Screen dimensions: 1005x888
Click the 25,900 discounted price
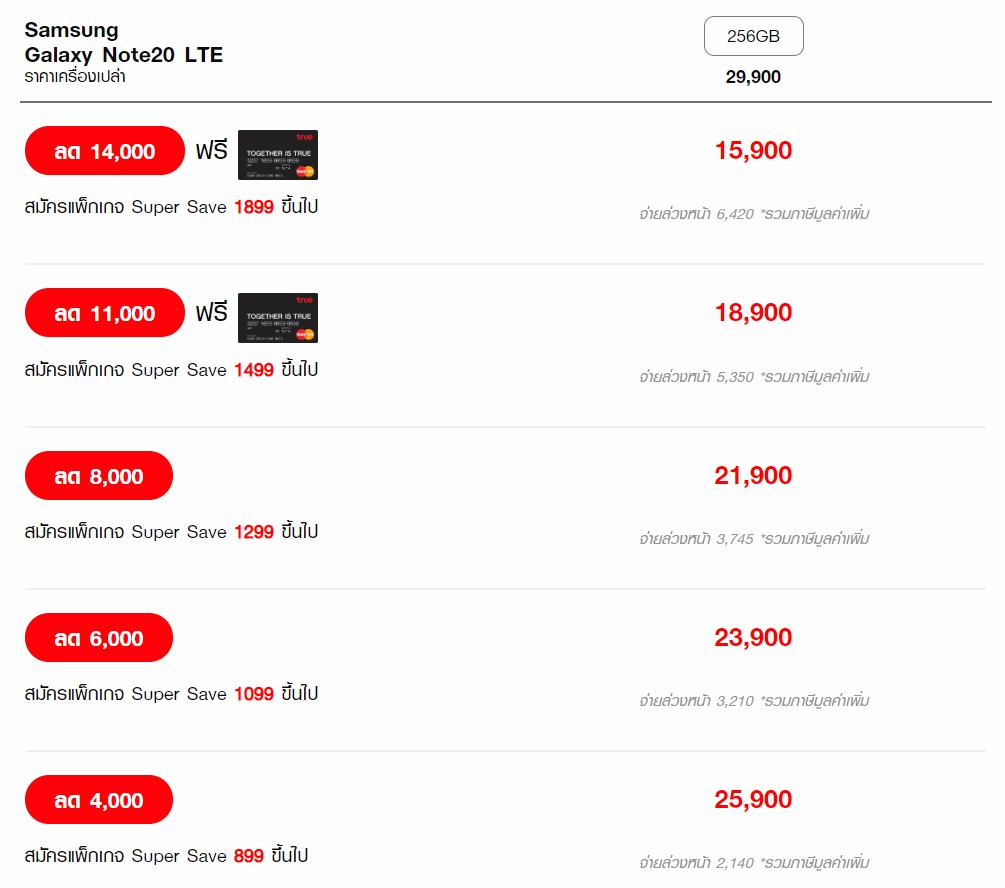tap(753, 800)
